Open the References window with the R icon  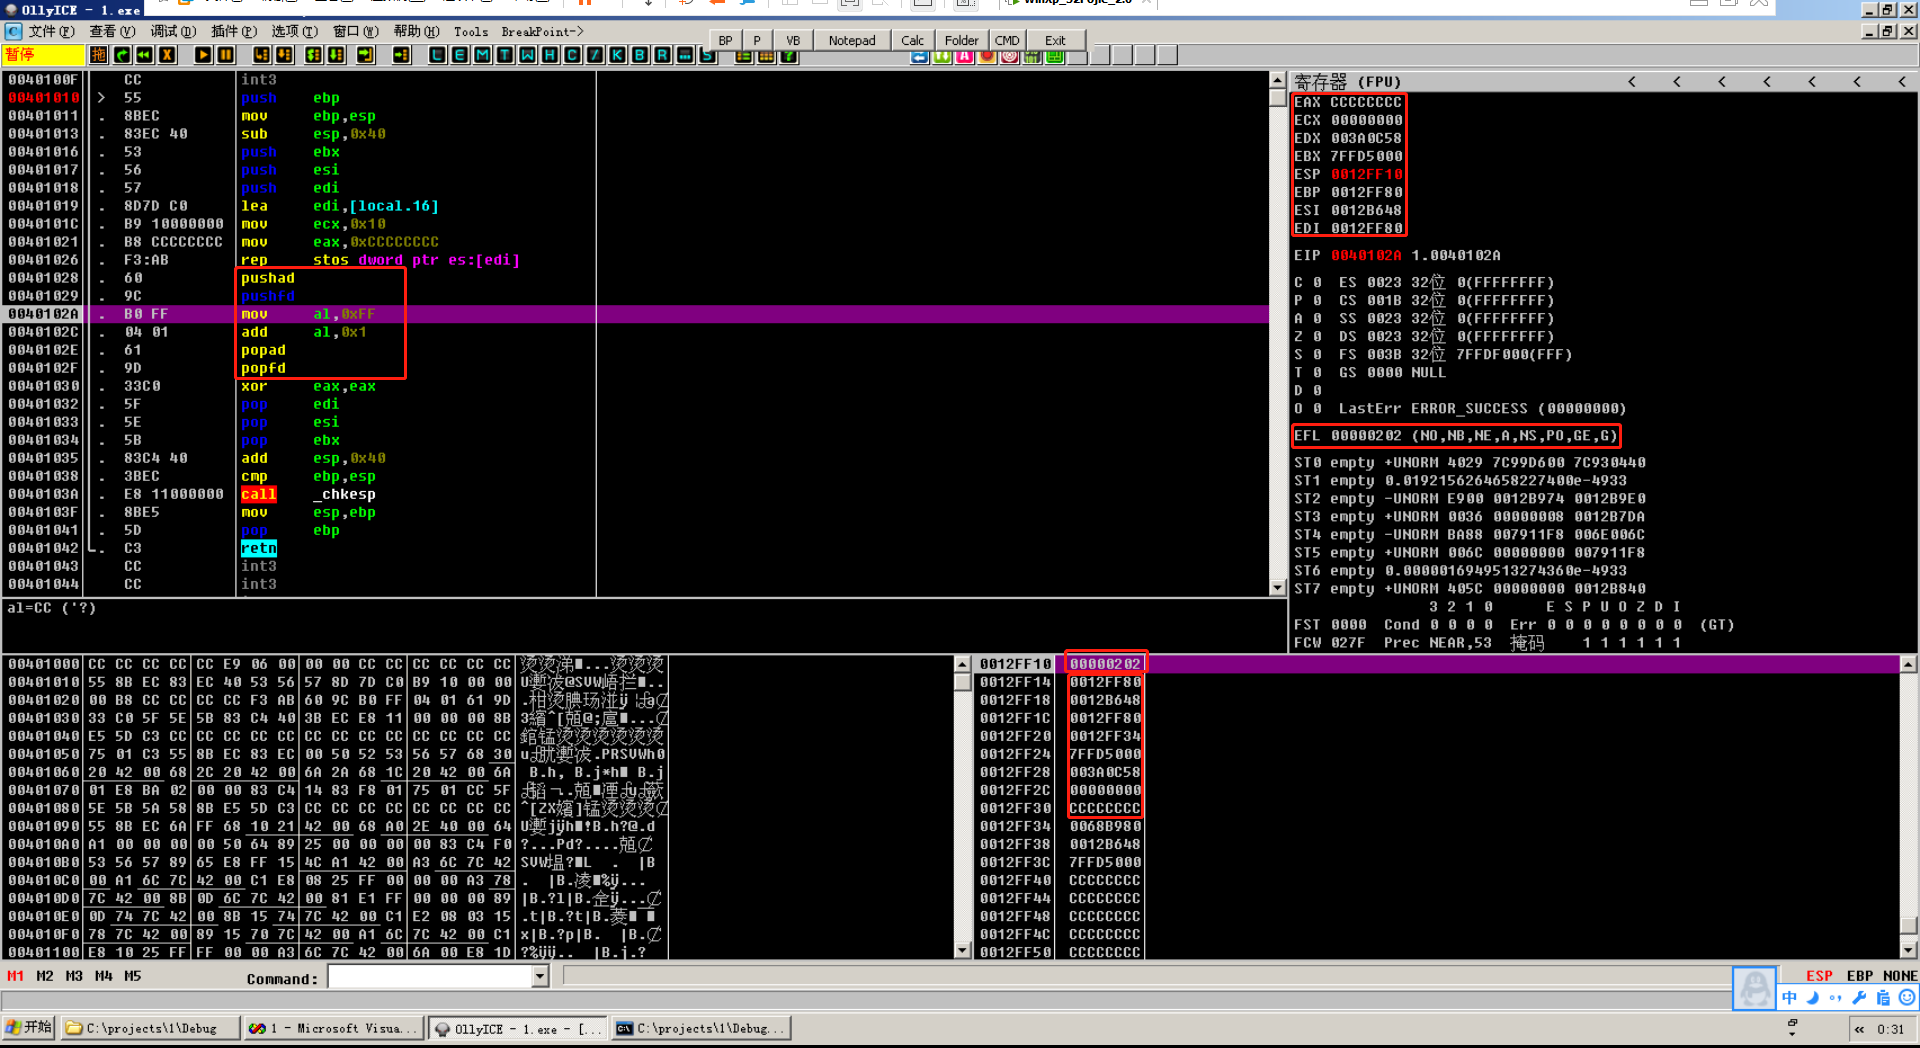(663, 55)
